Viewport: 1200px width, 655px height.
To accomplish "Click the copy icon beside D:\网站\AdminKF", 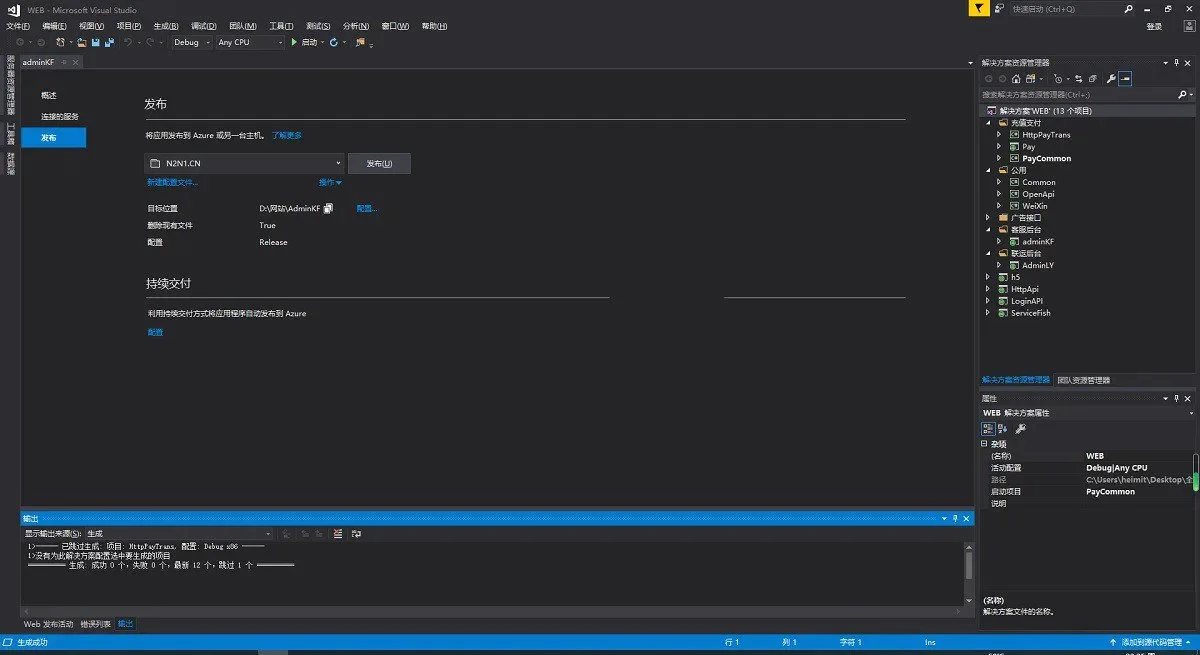I will (328, 208).
